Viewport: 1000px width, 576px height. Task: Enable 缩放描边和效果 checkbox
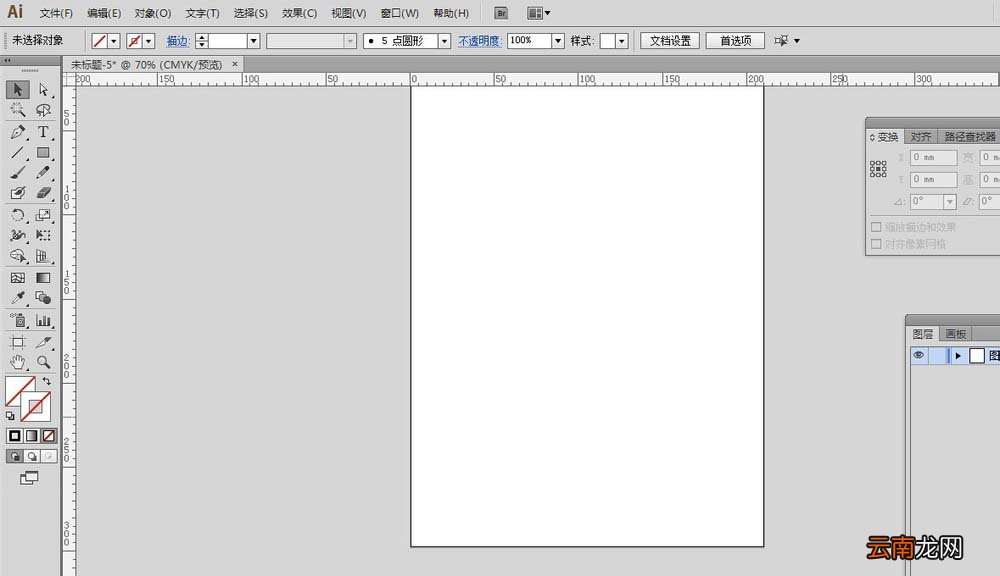coord(876,227)
